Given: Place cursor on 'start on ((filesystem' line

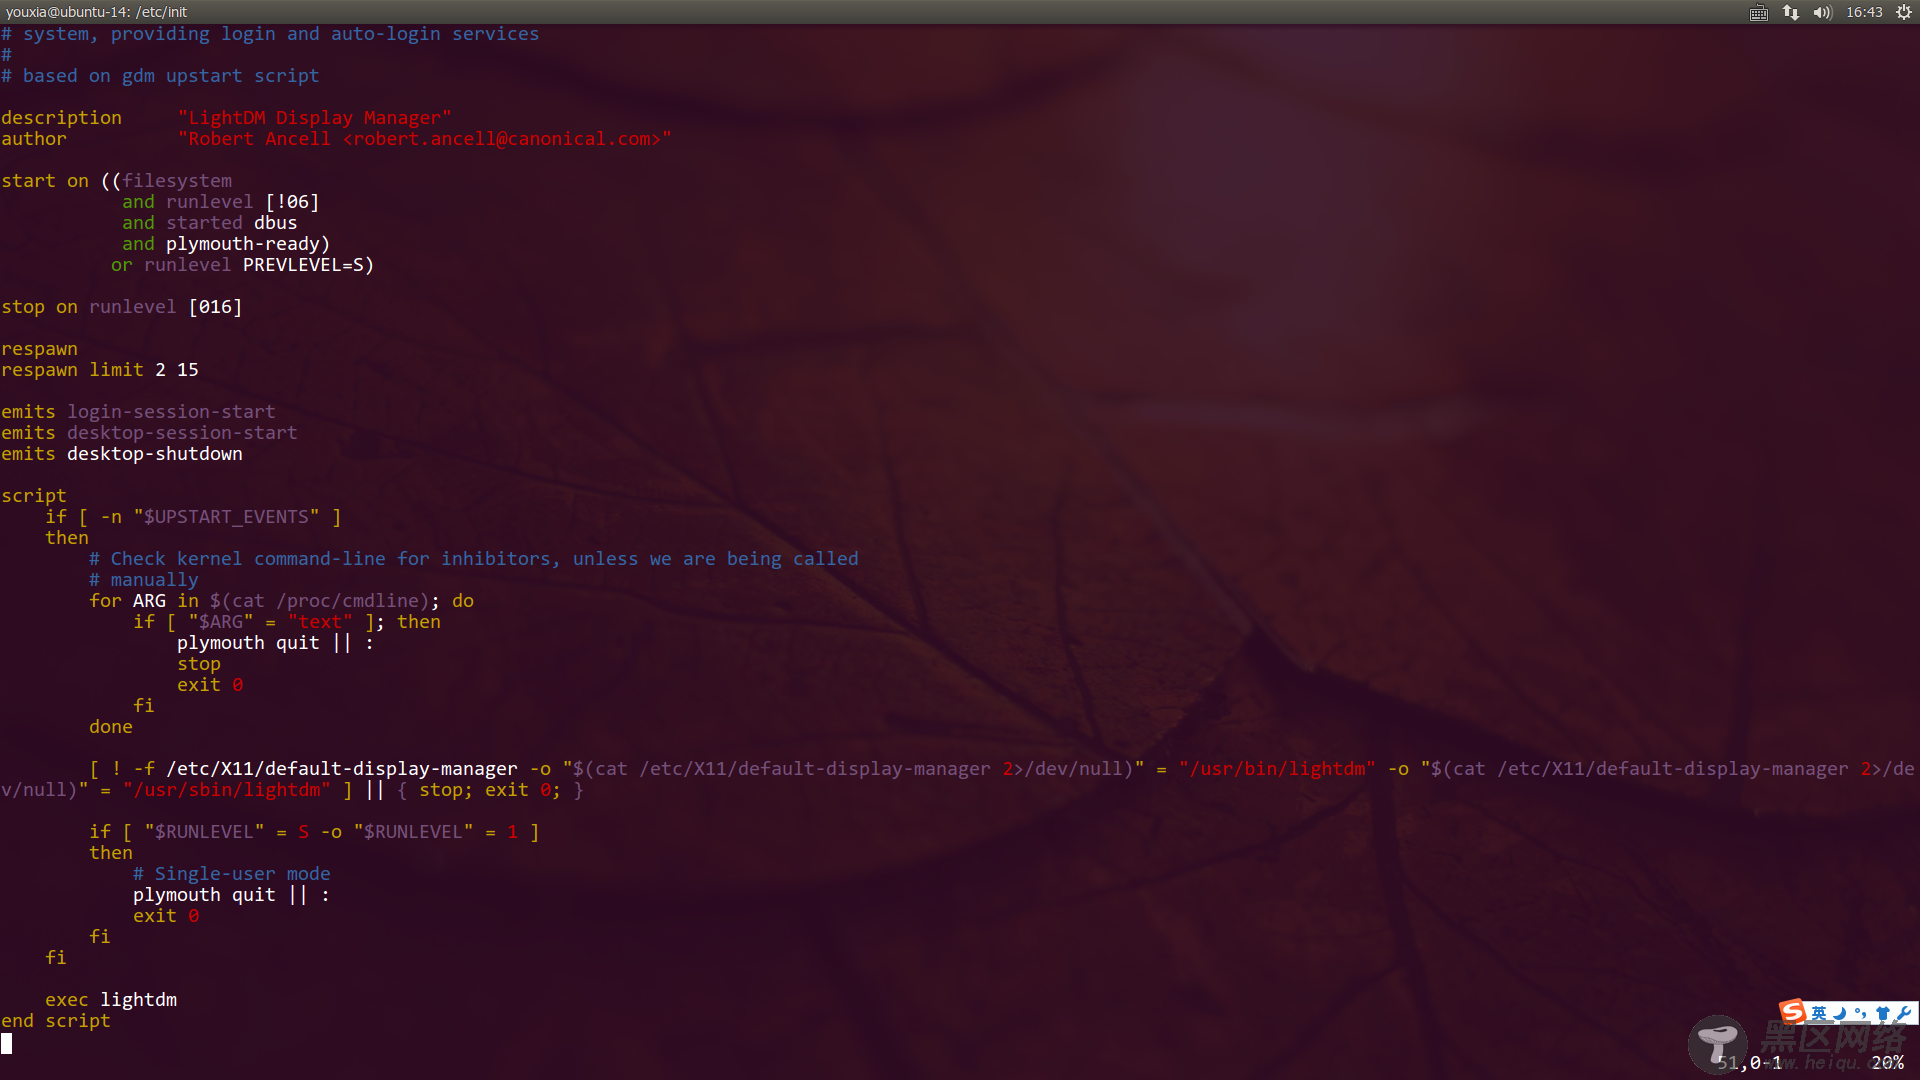Looking at the screenshot, I should coord(116,181).
